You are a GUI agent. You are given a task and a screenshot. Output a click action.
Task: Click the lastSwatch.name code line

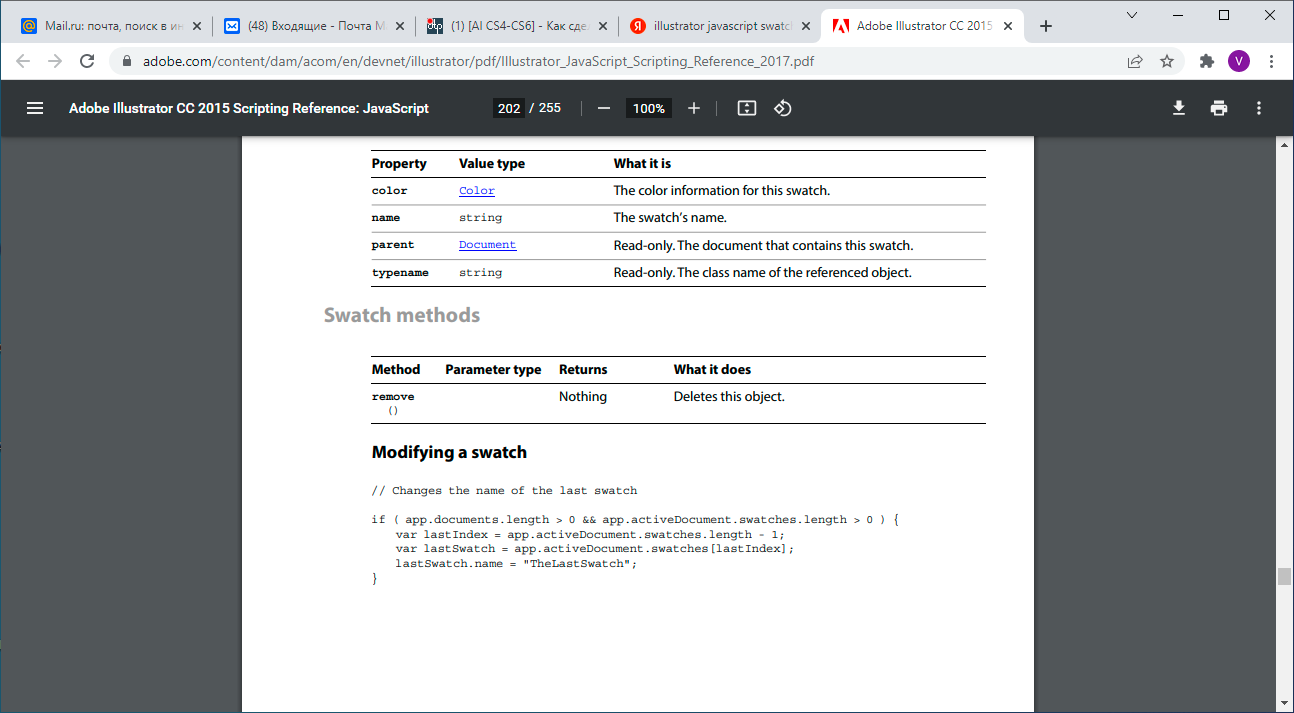pos(516,563)
